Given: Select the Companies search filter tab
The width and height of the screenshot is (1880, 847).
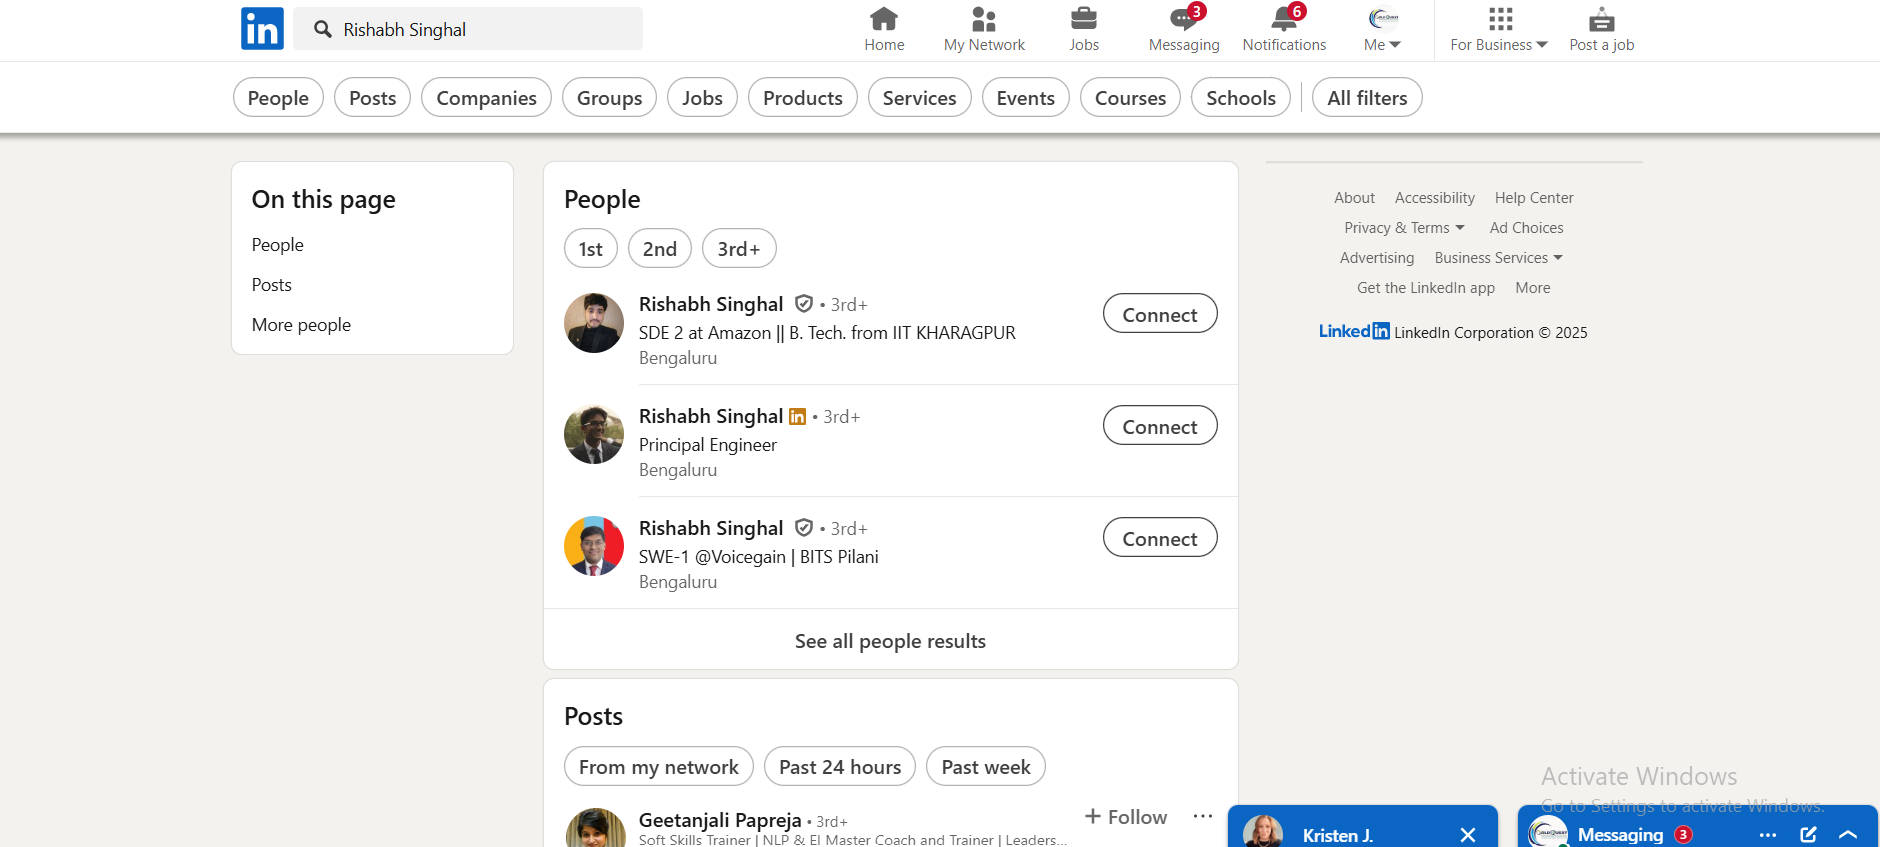Looking at the screenshot, I should coord(486,98).
